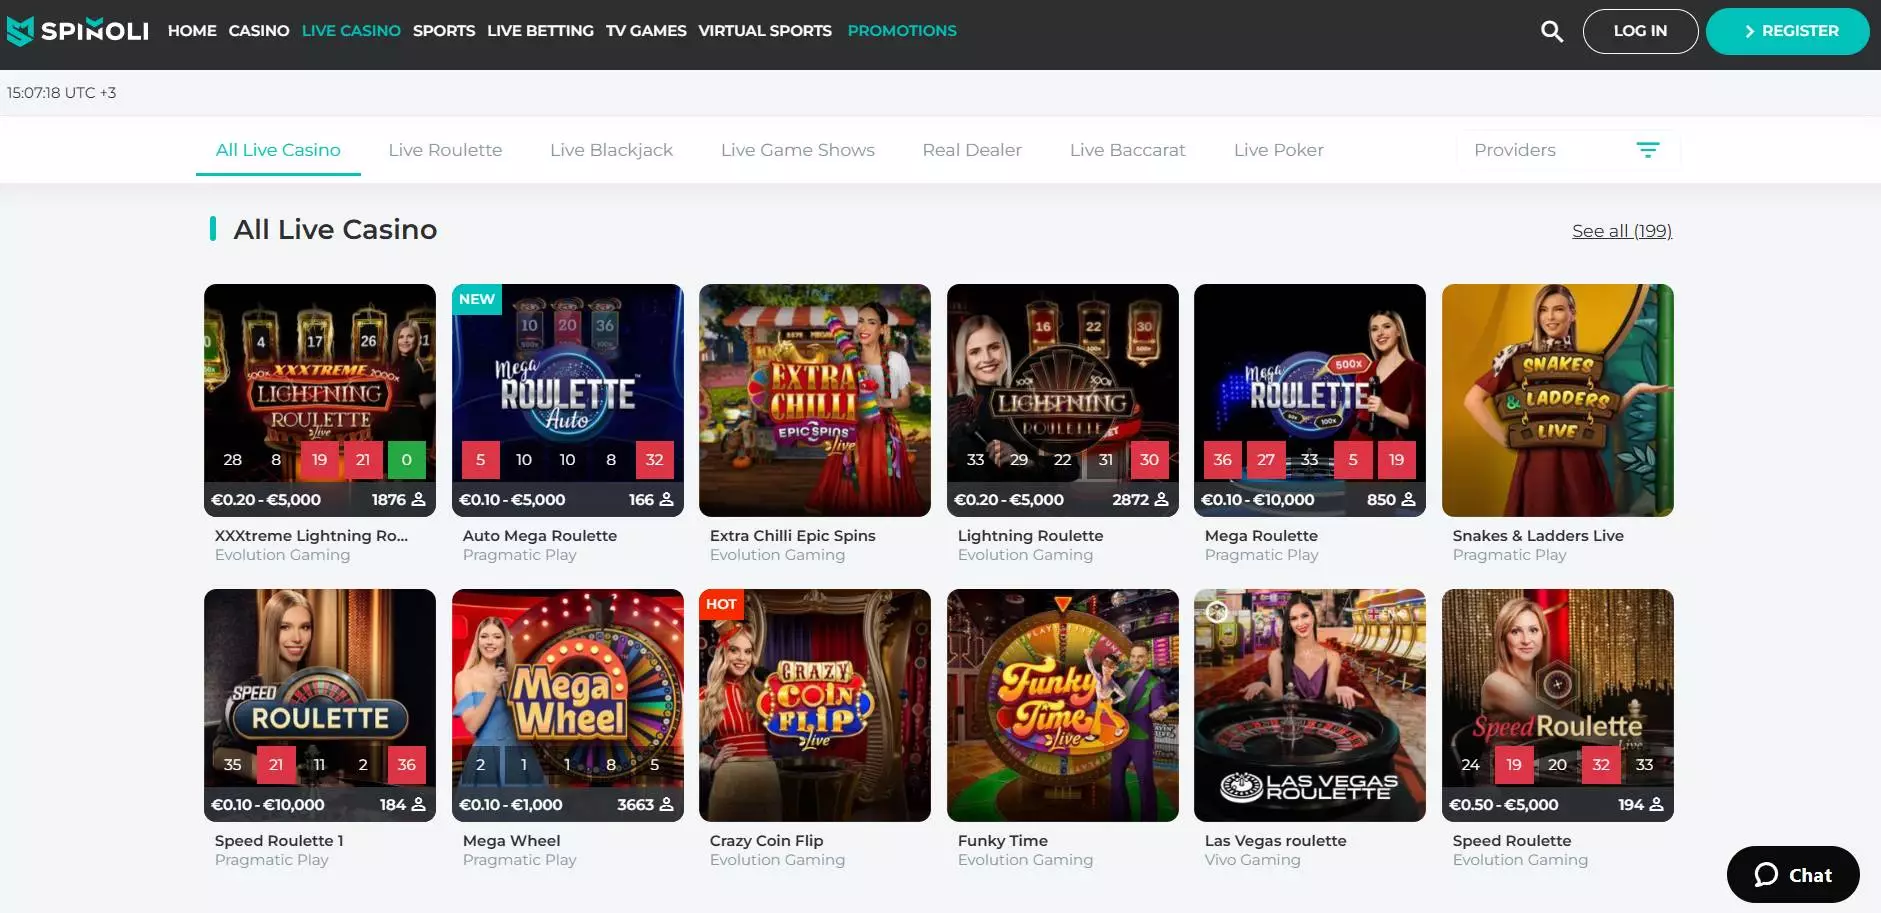The height and width of the screenshot is (913, 1881).
Task: Click the Providers filter lines icon
Action: pos(1647,150)
